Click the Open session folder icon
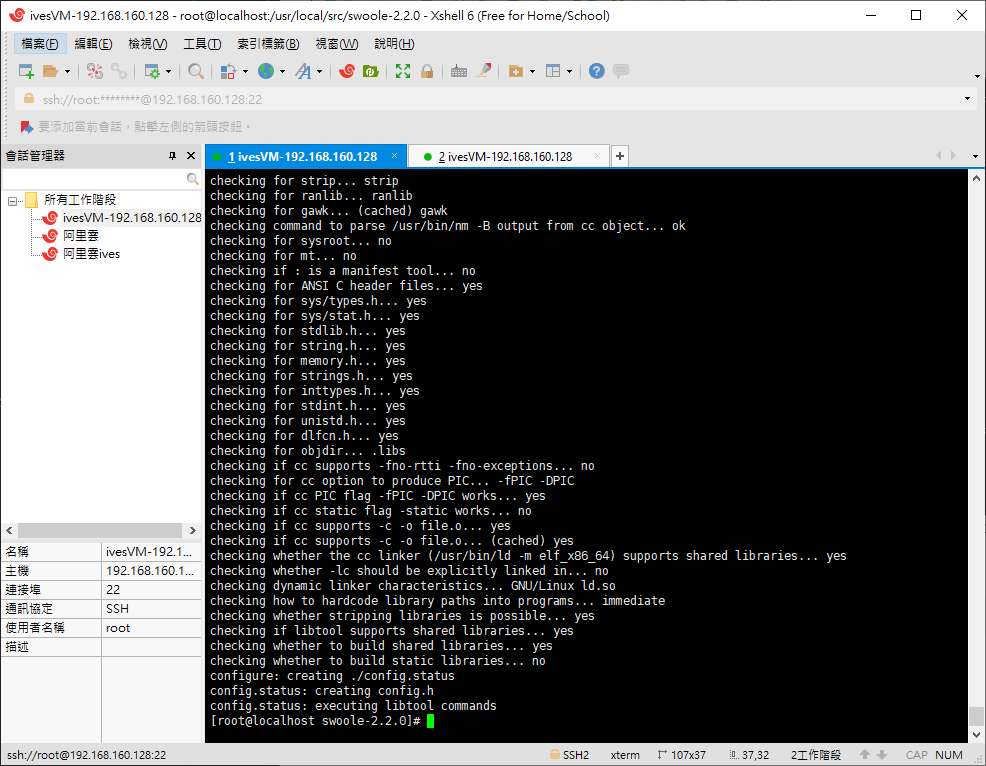986x766 pixels. coord(50,71)
